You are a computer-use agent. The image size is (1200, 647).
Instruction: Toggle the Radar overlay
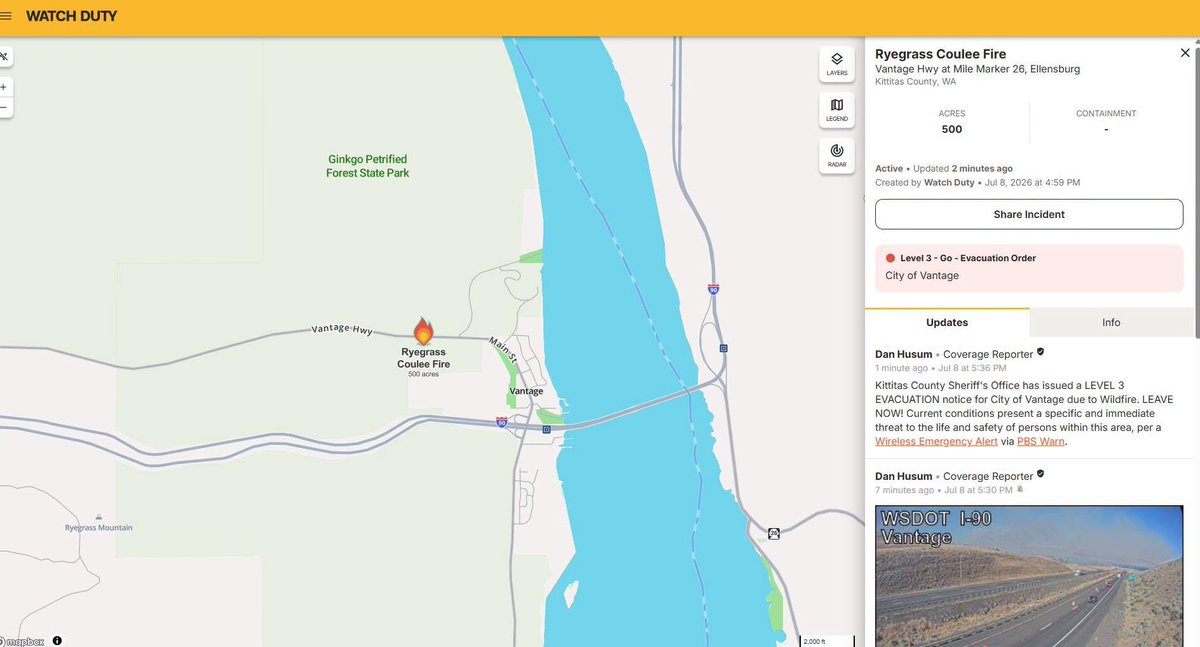click(837, 156)
